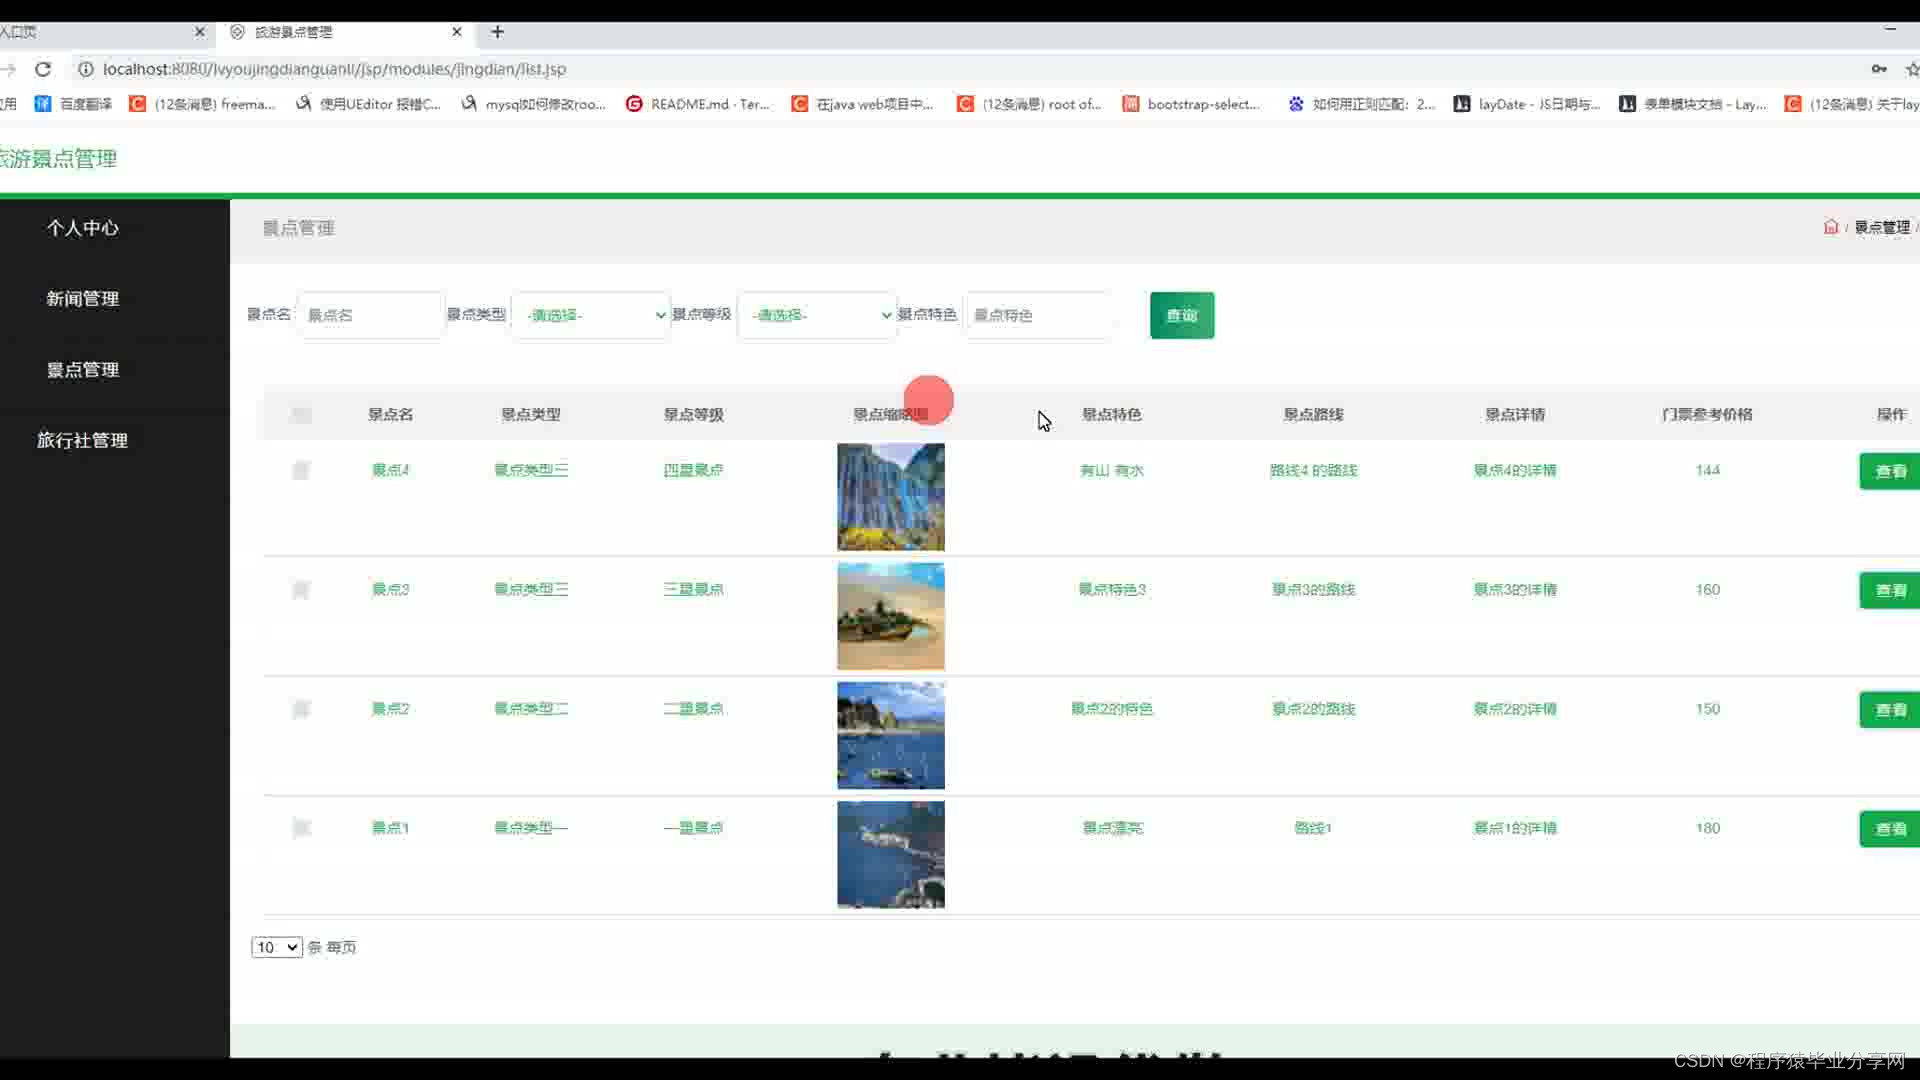Click the 查看 button for 景点3
The image size is (1920, 1080).
tap(1889, 591)
